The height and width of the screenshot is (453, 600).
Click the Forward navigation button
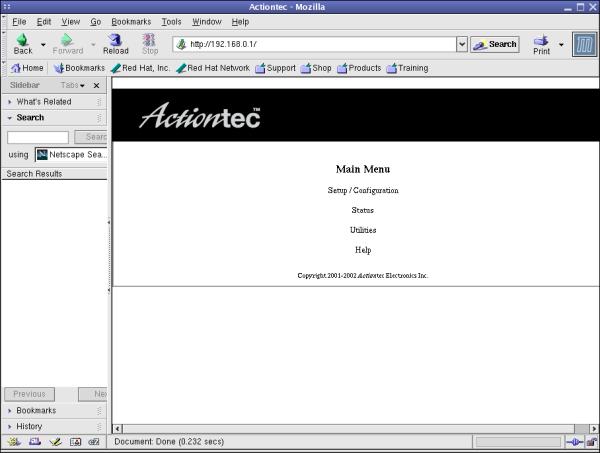[x=68, y=44]
